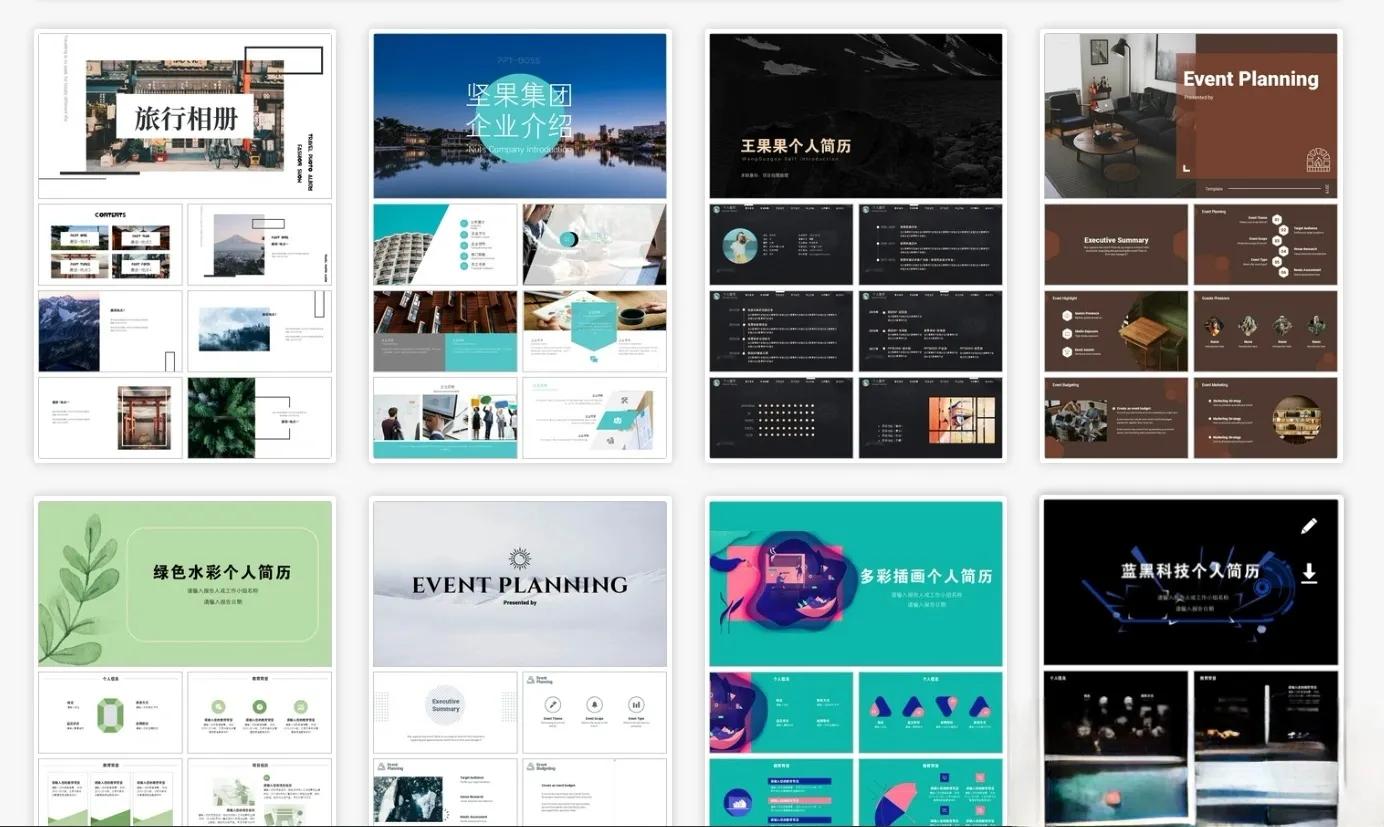Open the three triangles slide in 多彩插画

point(931,712)
